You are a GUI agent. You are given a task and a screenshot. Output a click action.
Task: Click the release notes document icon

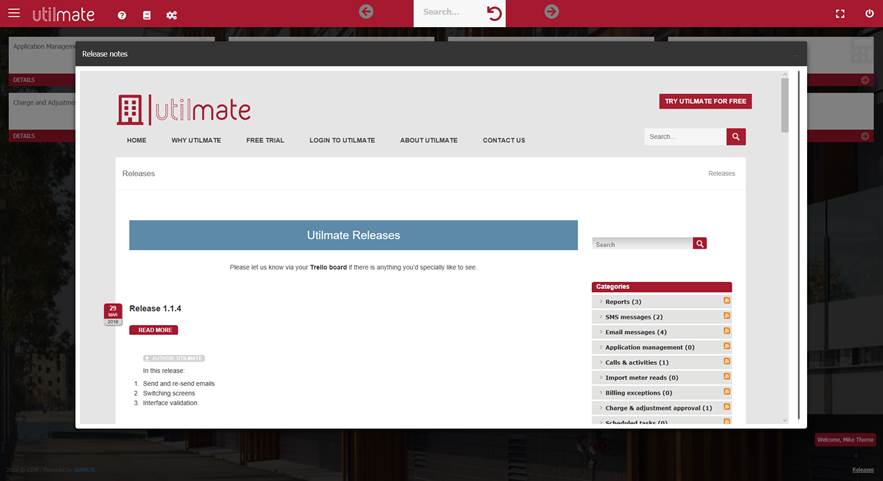coord(147,15)
